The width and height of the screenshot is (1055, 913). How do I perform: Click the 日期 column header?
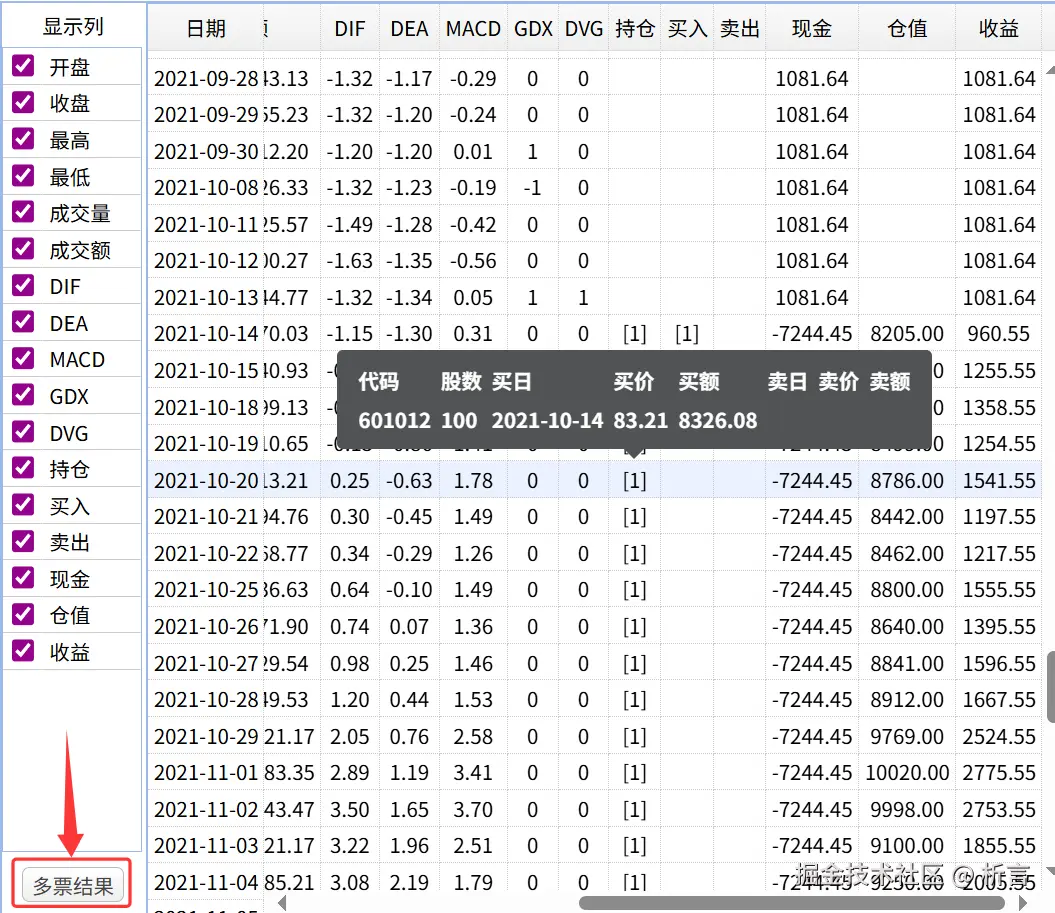click(205, 28)
